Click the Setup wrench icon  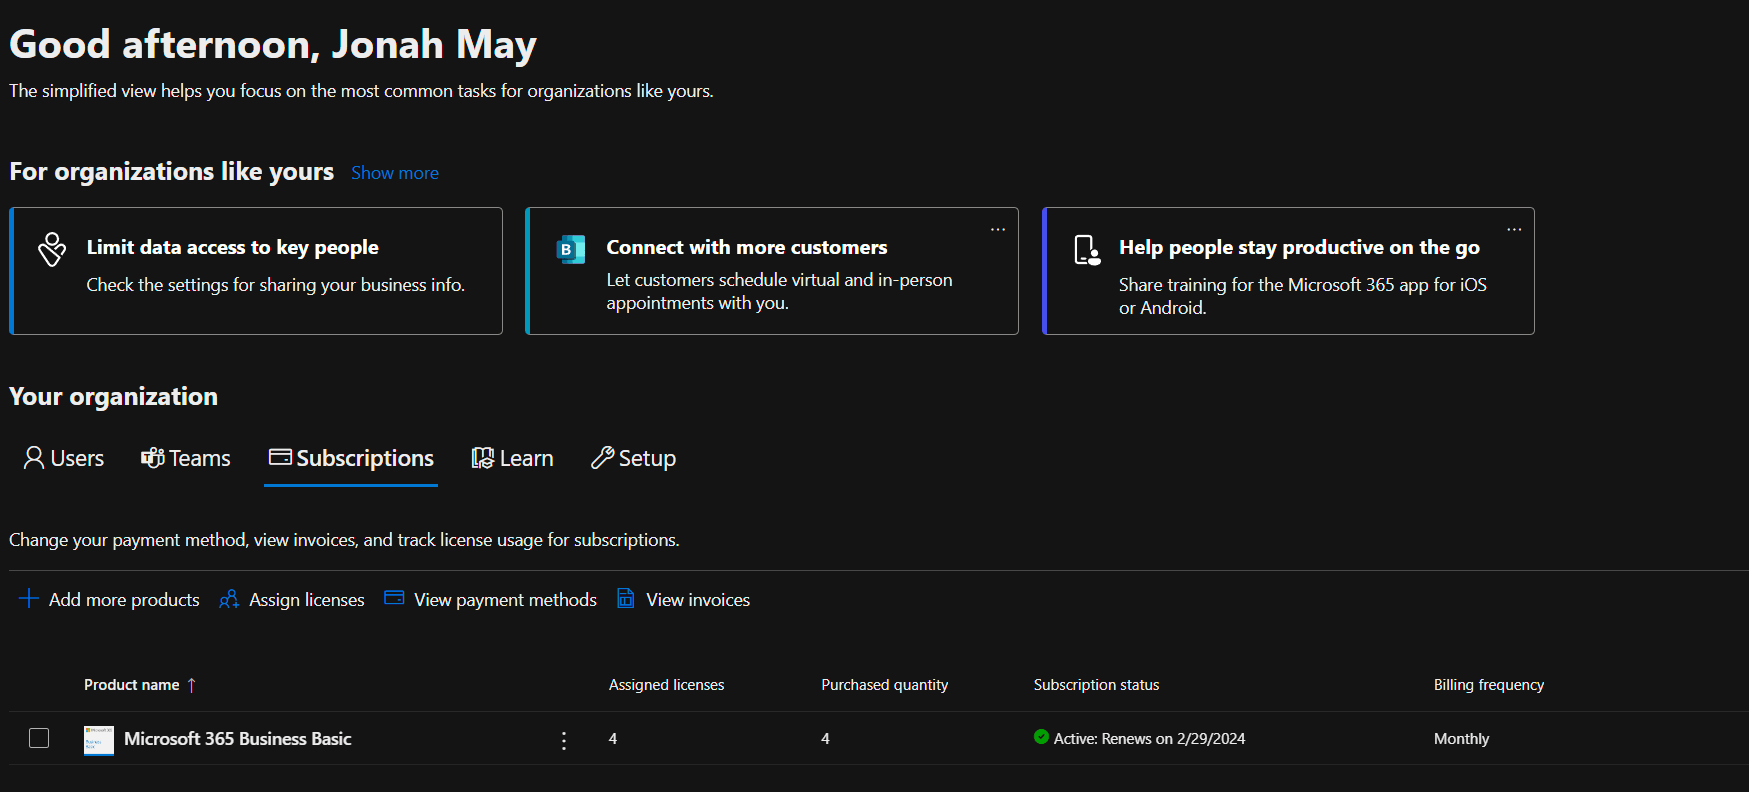[x=602, y=458]
